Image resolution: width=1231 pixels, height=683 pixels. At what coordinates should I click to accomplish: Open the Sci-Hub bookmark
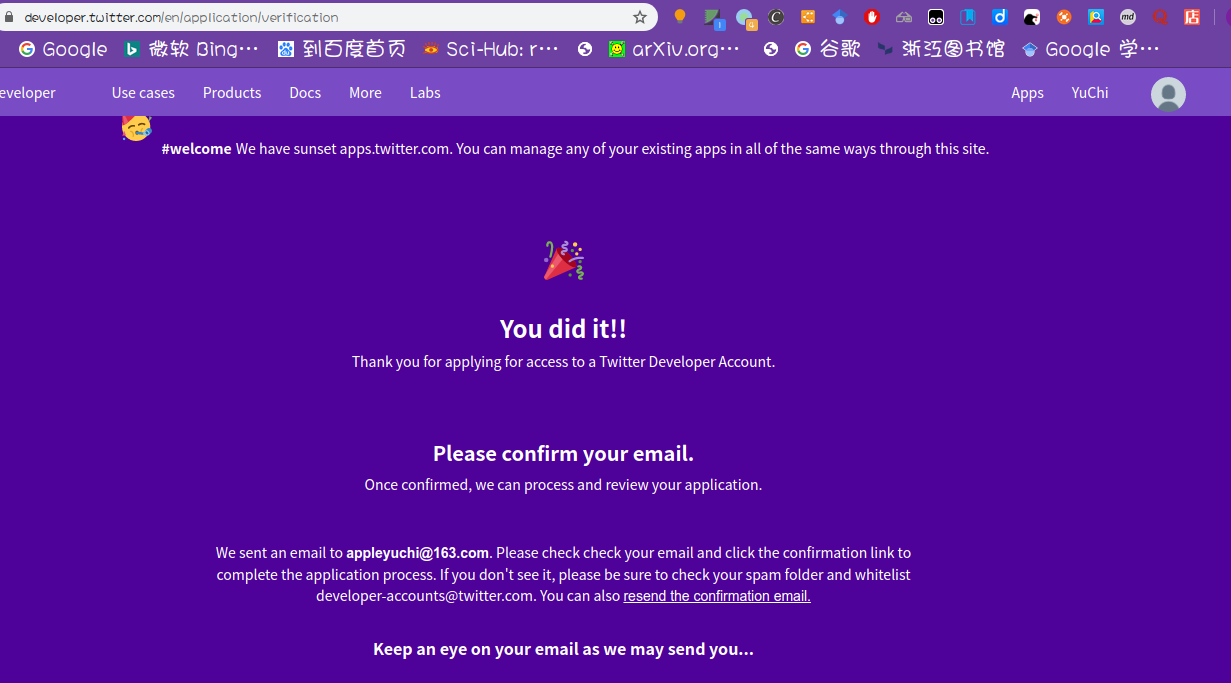point(491,49)
